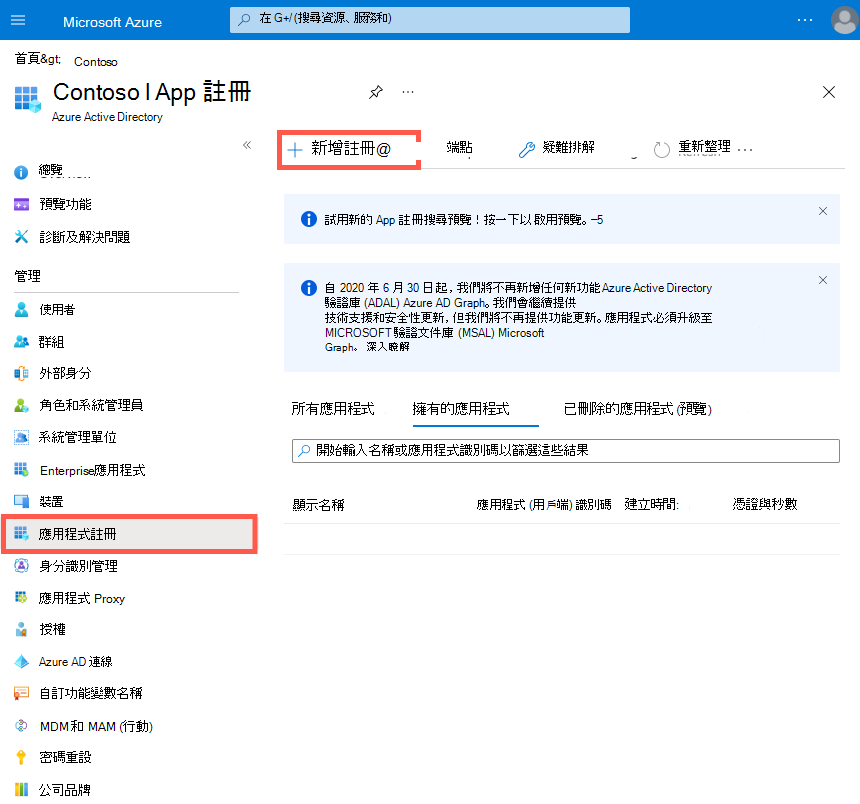860x804 pixels.
Task: Open blade ellipsis menu next to pin
Action: click(x=408, y=92)
